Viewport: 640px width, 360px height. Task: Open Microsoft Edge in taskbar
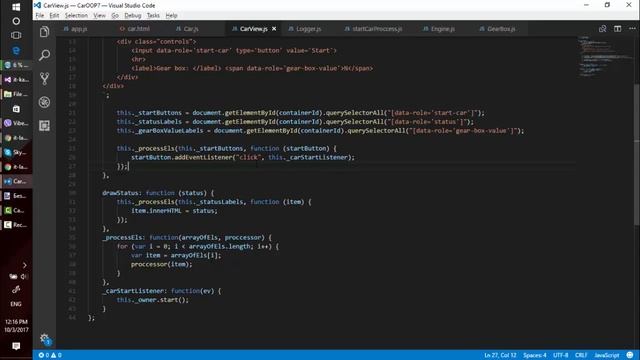(x=16, y=50)
